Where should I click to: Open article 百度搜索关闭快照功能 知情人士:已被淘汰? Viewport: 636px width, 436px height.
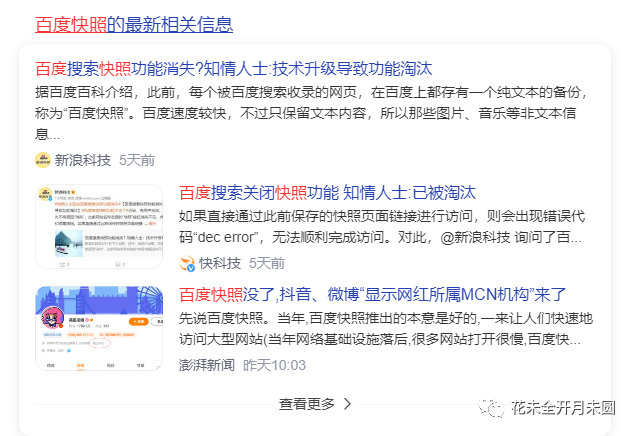[327, 193]
